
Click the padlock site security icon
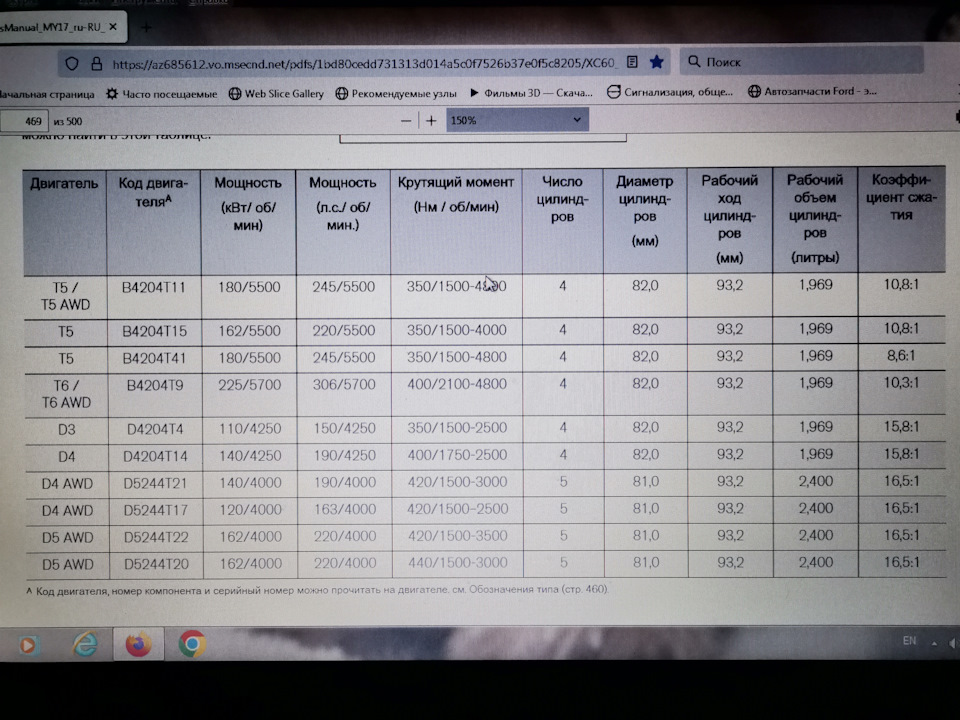point(96,64)
